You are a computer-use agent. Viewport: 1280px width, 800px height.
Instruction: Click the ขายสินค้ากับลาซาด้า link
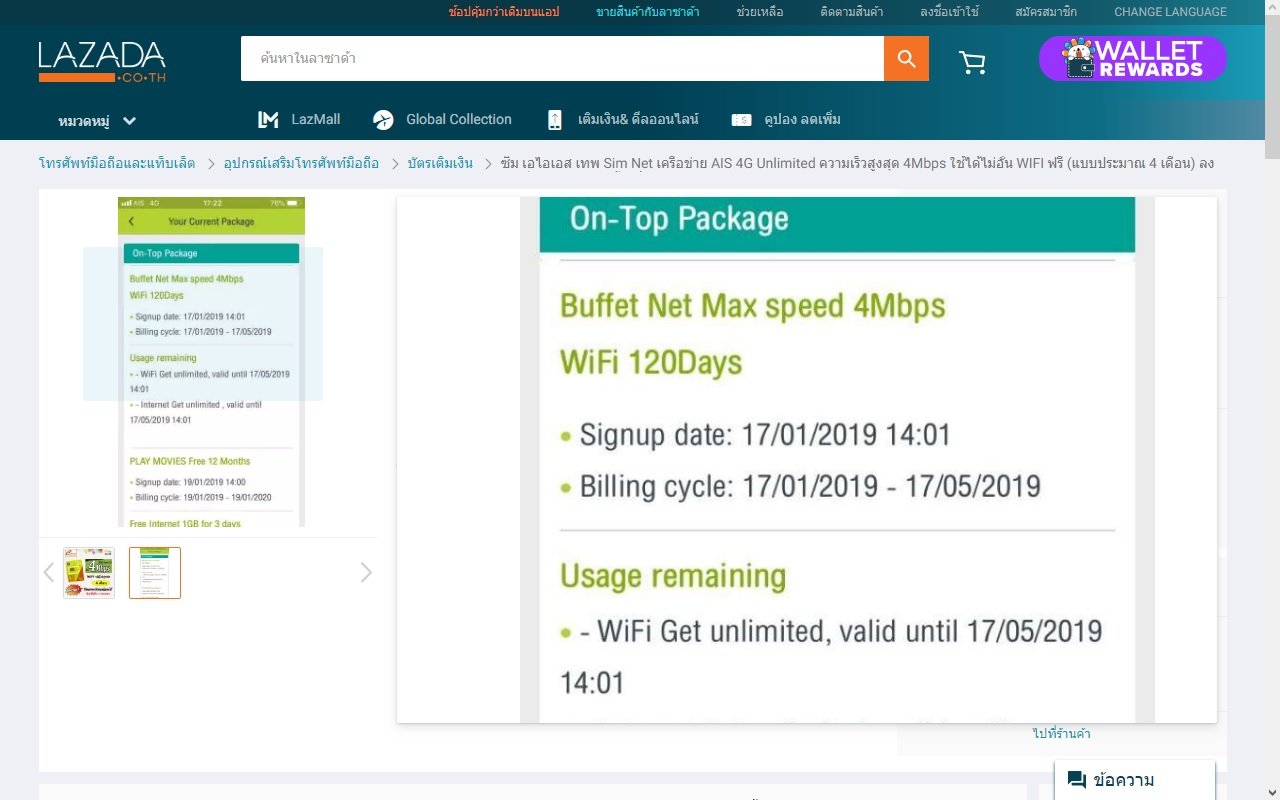tap(648, 12)
